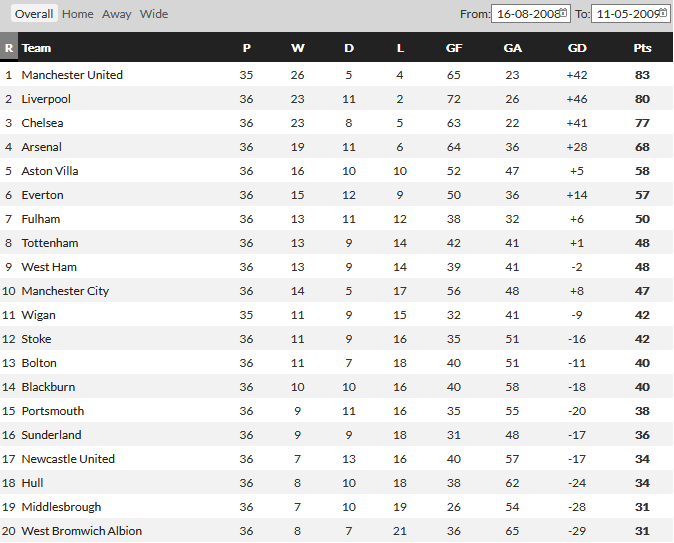The width and height of the screenshot is (674, 543).
Task: Click the To date field 11-05-2009
Action: click(x=631, y=14)
